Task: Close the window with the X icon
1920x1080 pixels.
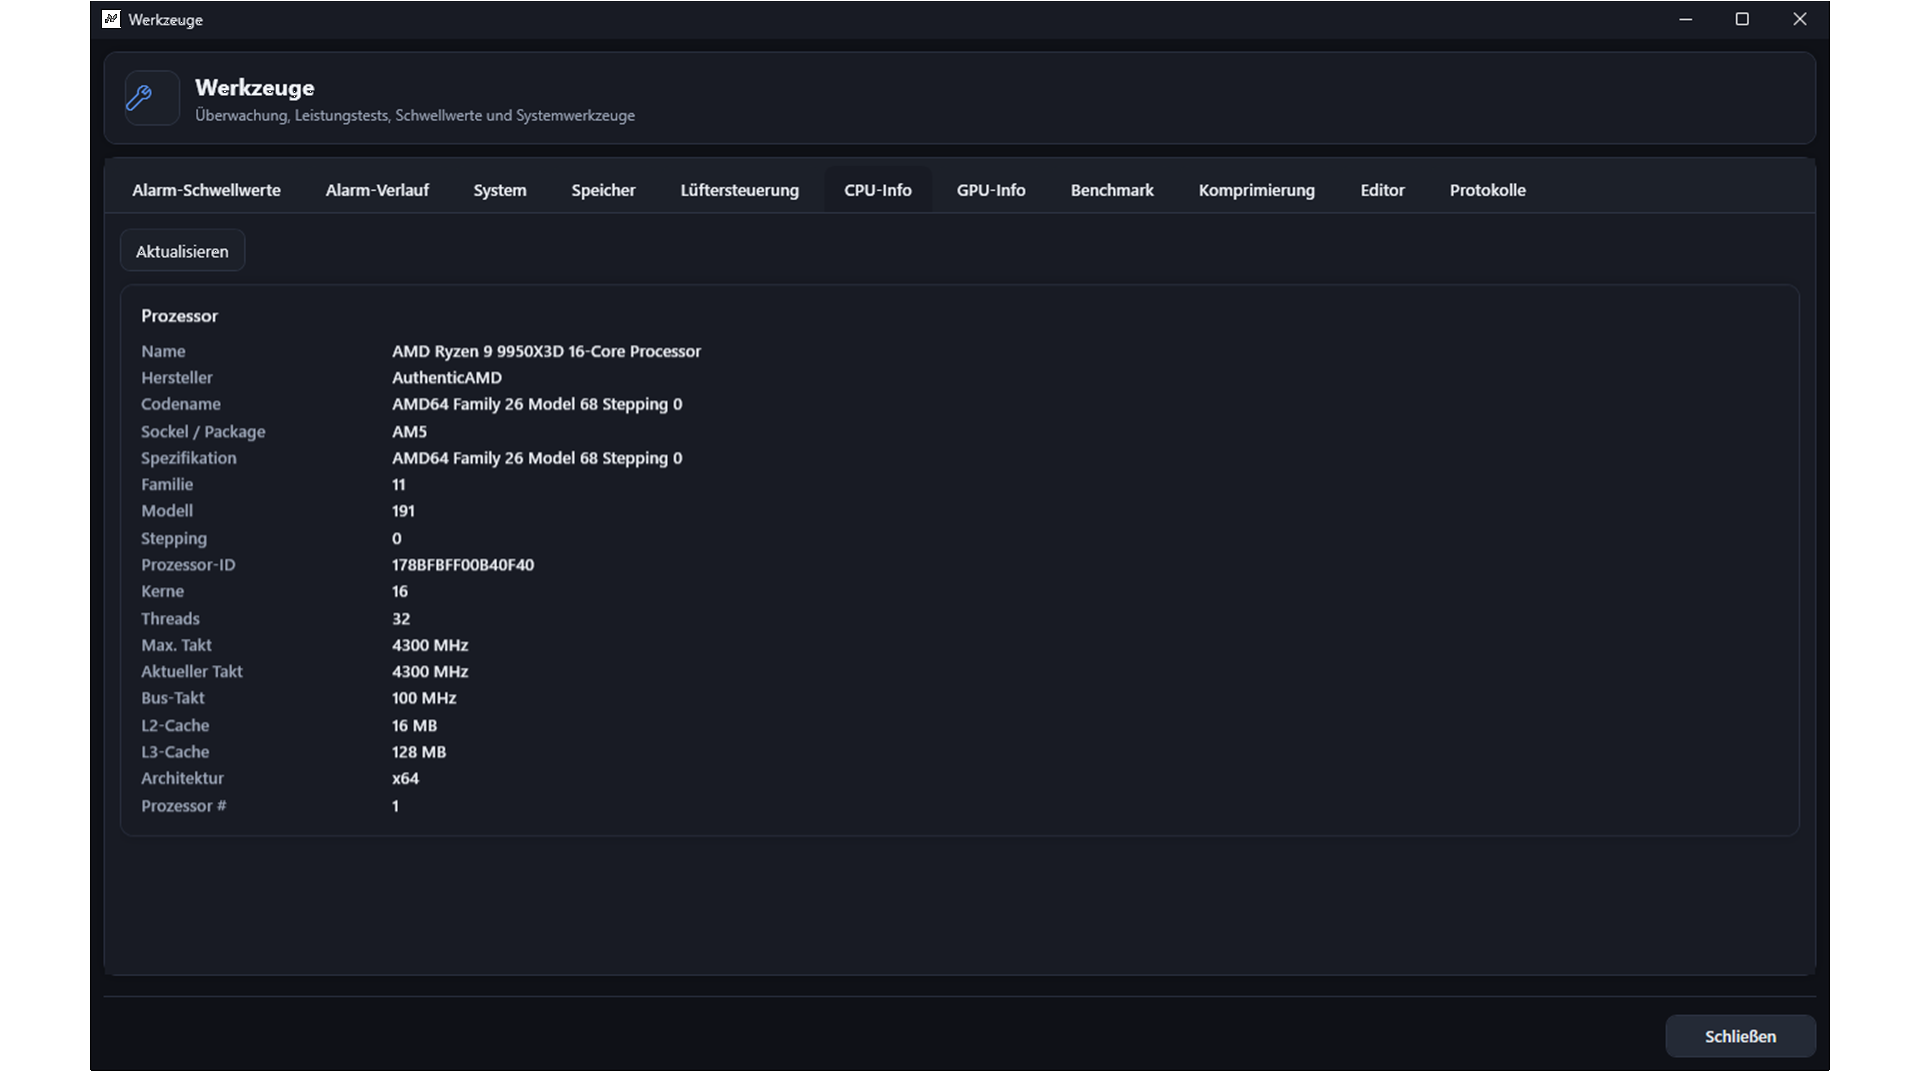Action: (x=1800, y=19)
